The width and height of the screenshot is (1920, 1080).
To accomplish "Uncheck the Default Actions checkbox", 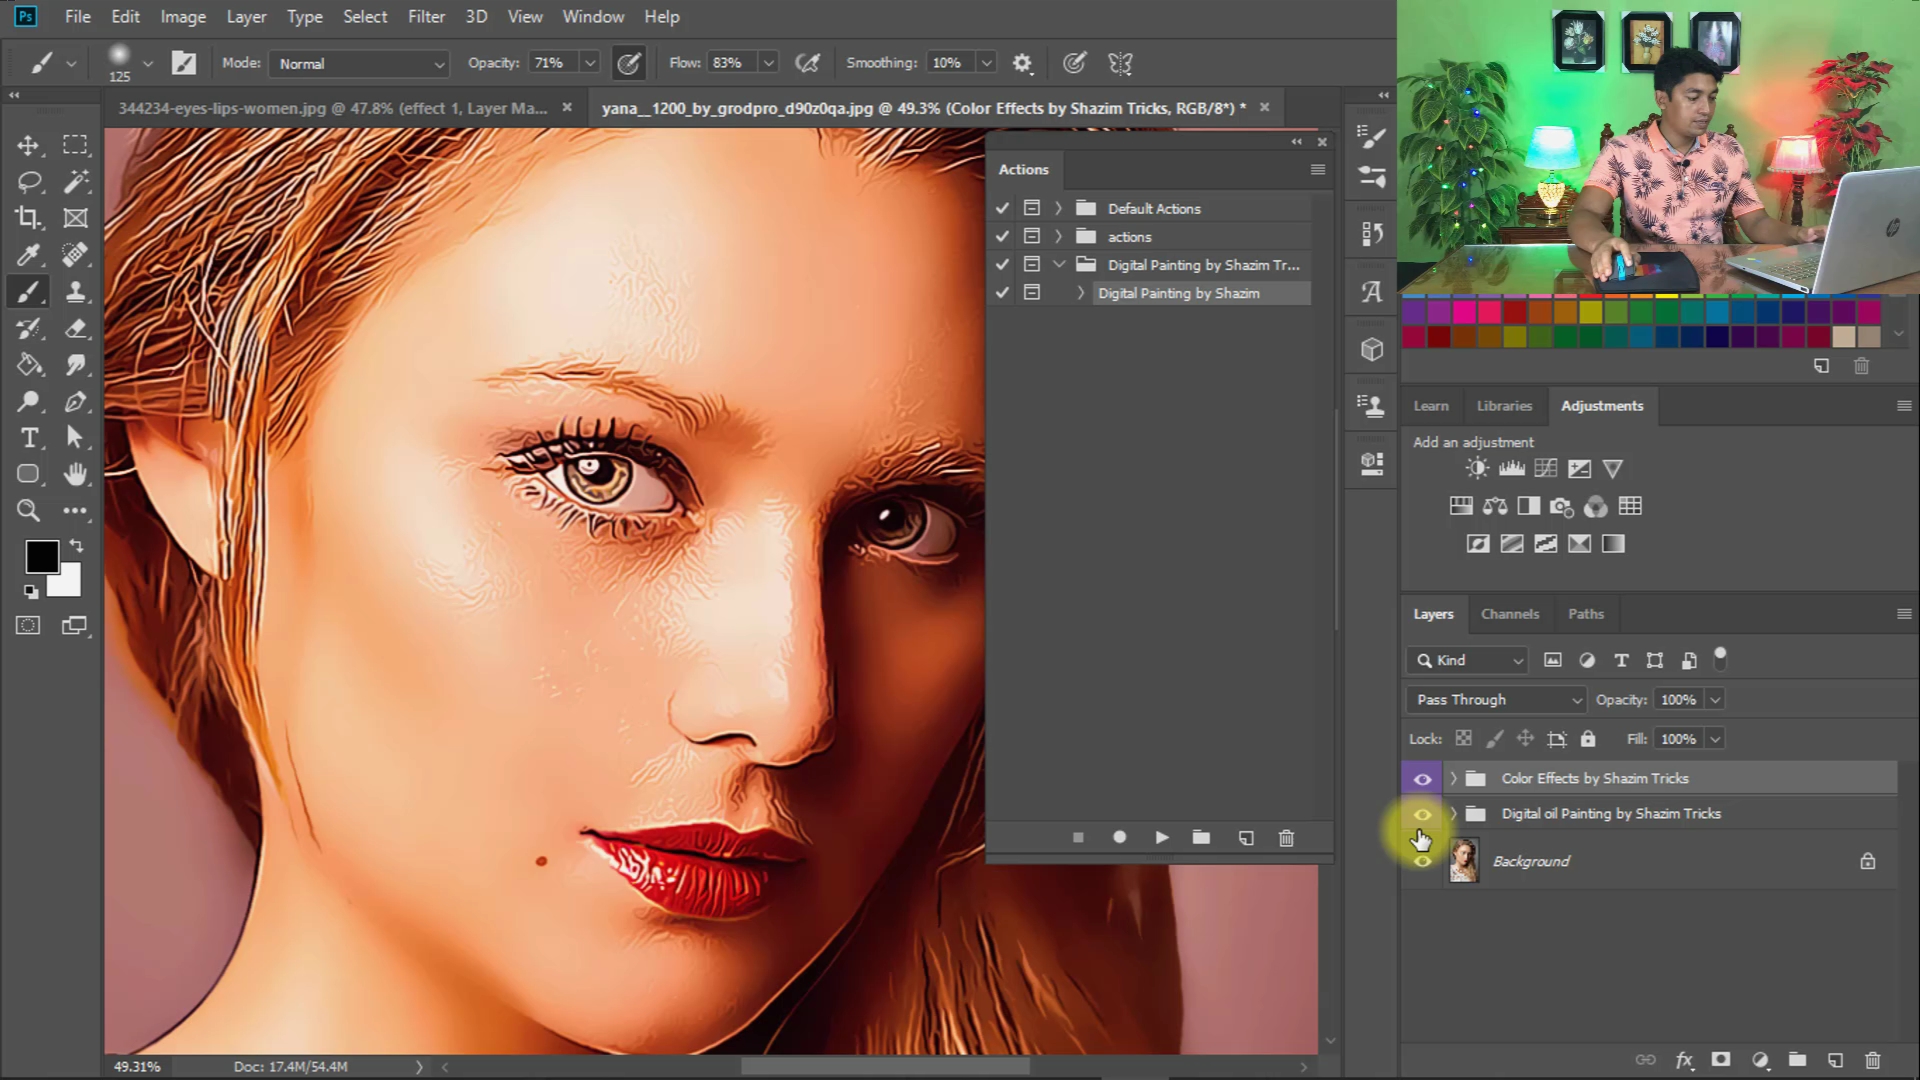I will tap(1002, 208).
